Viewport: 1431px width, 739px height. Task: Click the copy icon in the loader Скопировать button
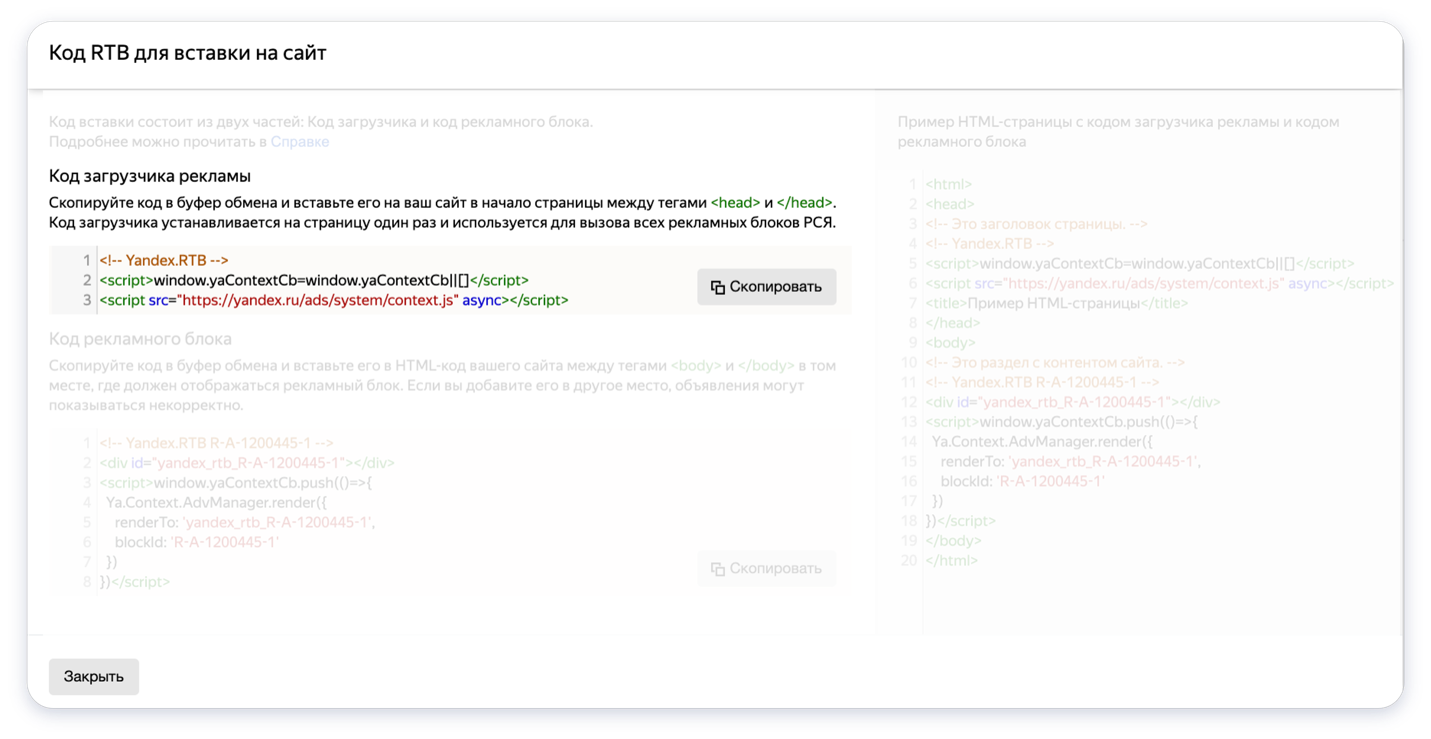[x=717, y=288]
